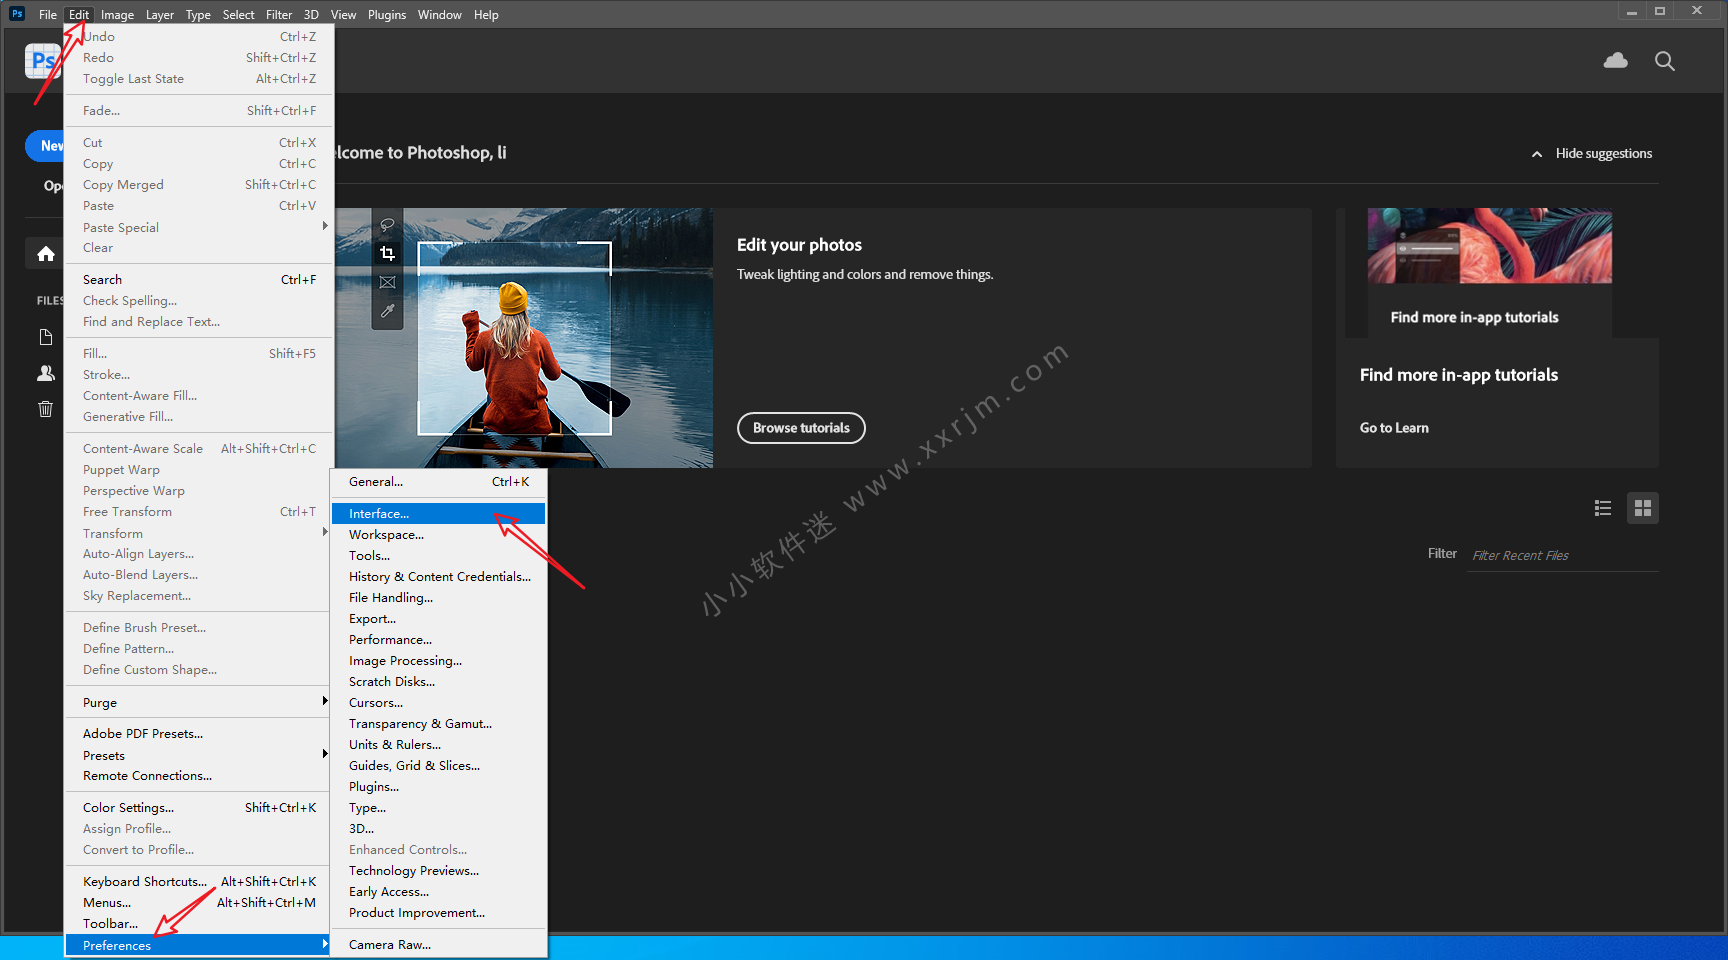Select General... preferences entry

point(438,481)
